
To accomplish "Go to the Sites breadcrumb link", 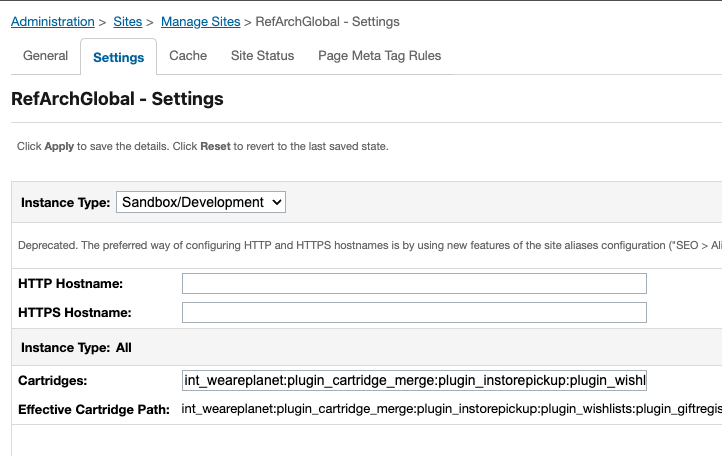I will [126, 21].
